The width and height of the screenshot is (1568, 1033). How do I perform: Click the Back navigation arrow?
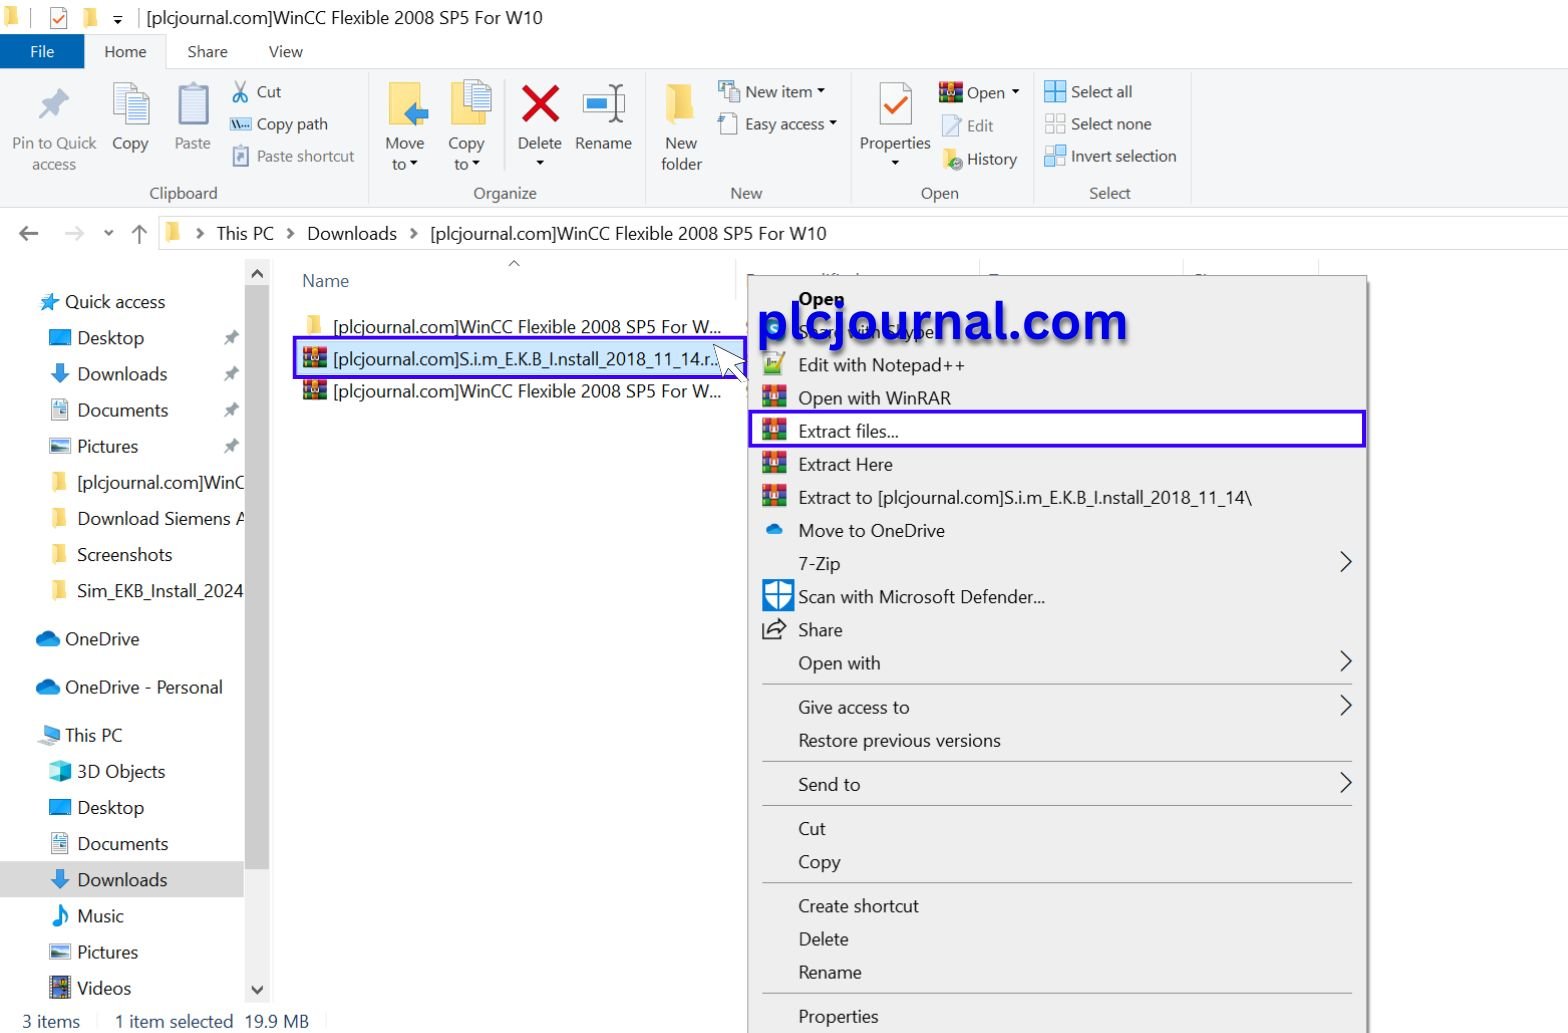tap(29, 233)
